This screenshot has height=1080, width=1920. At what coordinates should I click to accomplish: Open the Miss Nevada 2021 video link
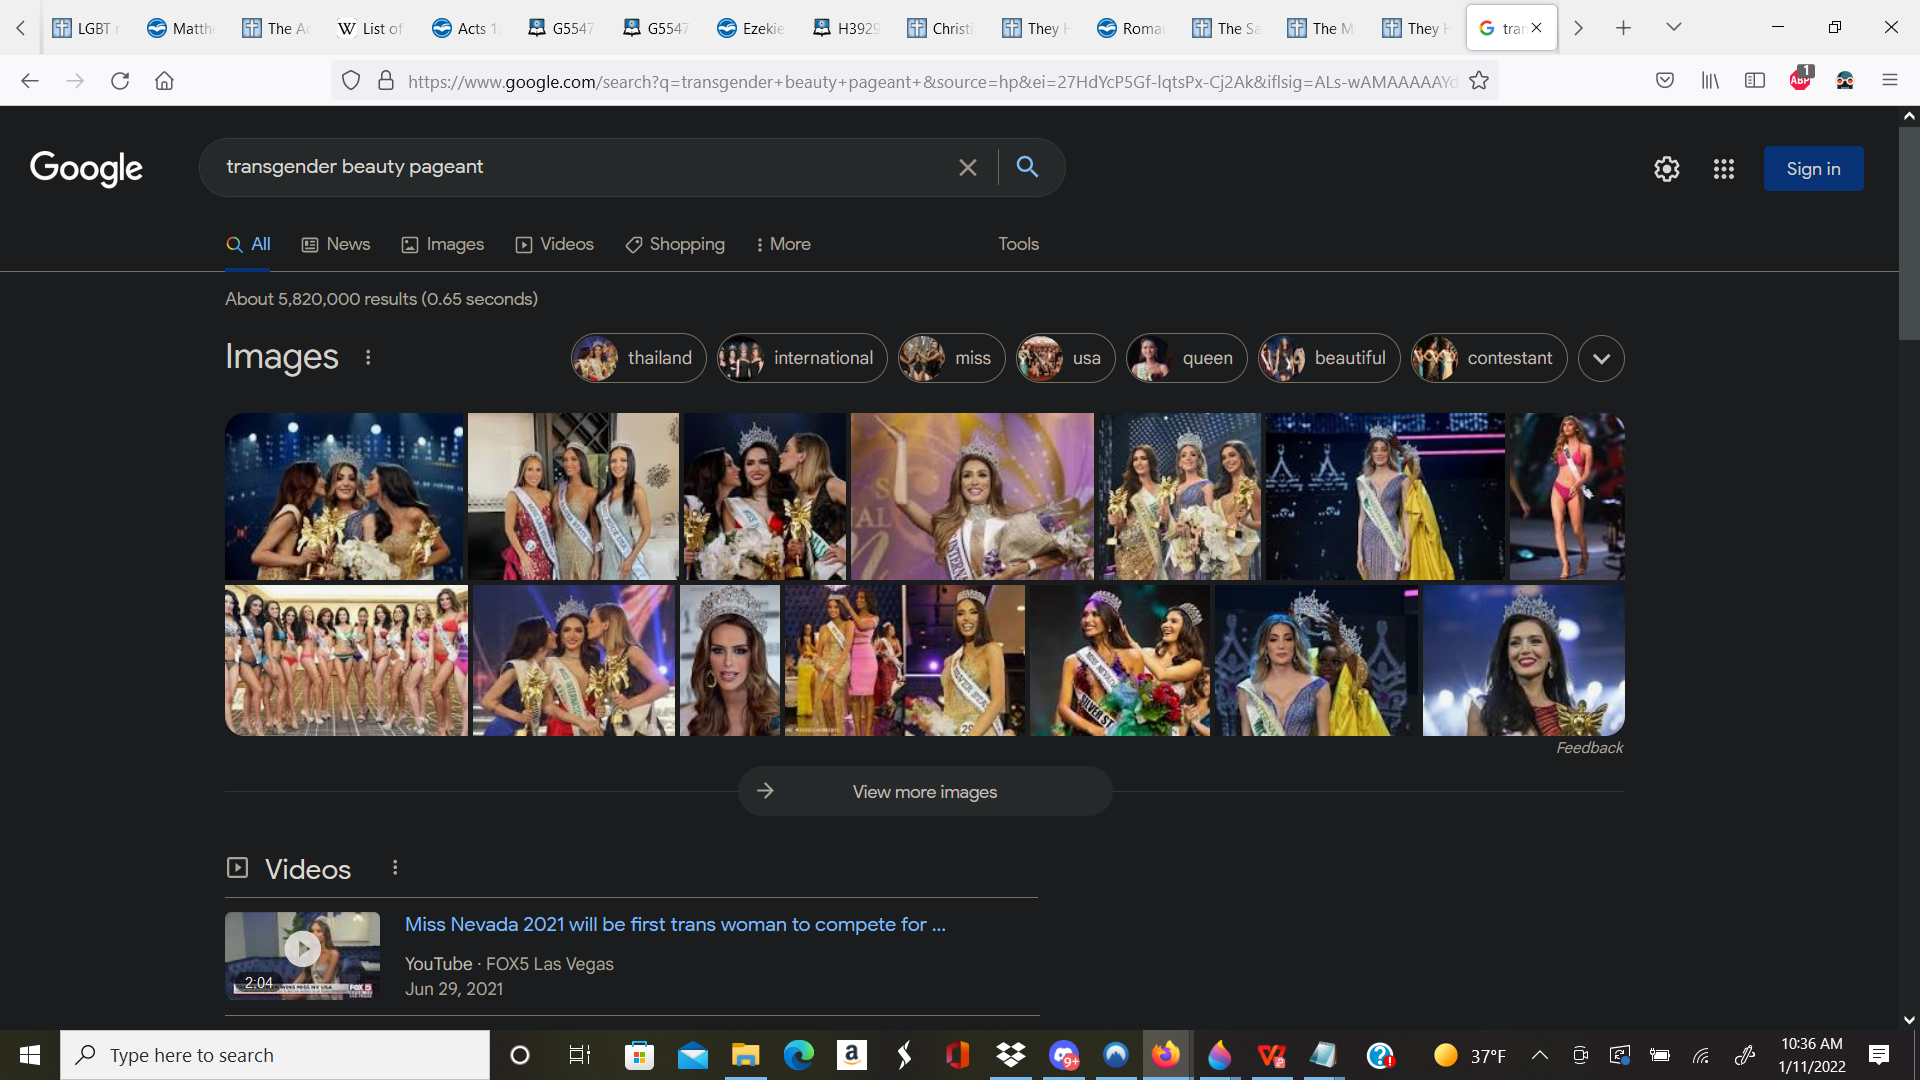tap(675, 924)
